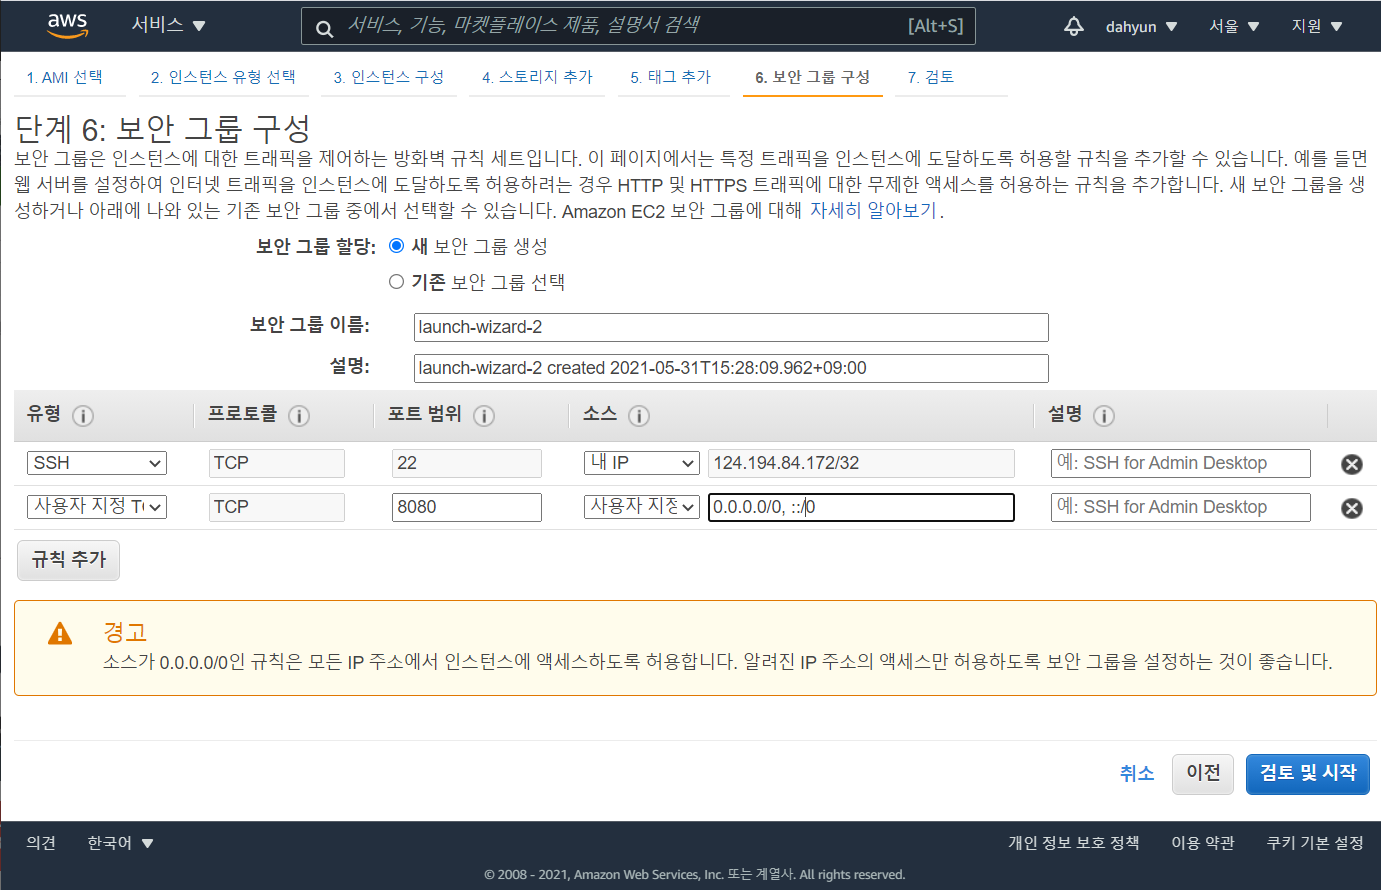Edit the 8080 port range field
Viewport: 1381px width, 890px height.
tap(467, 507)
